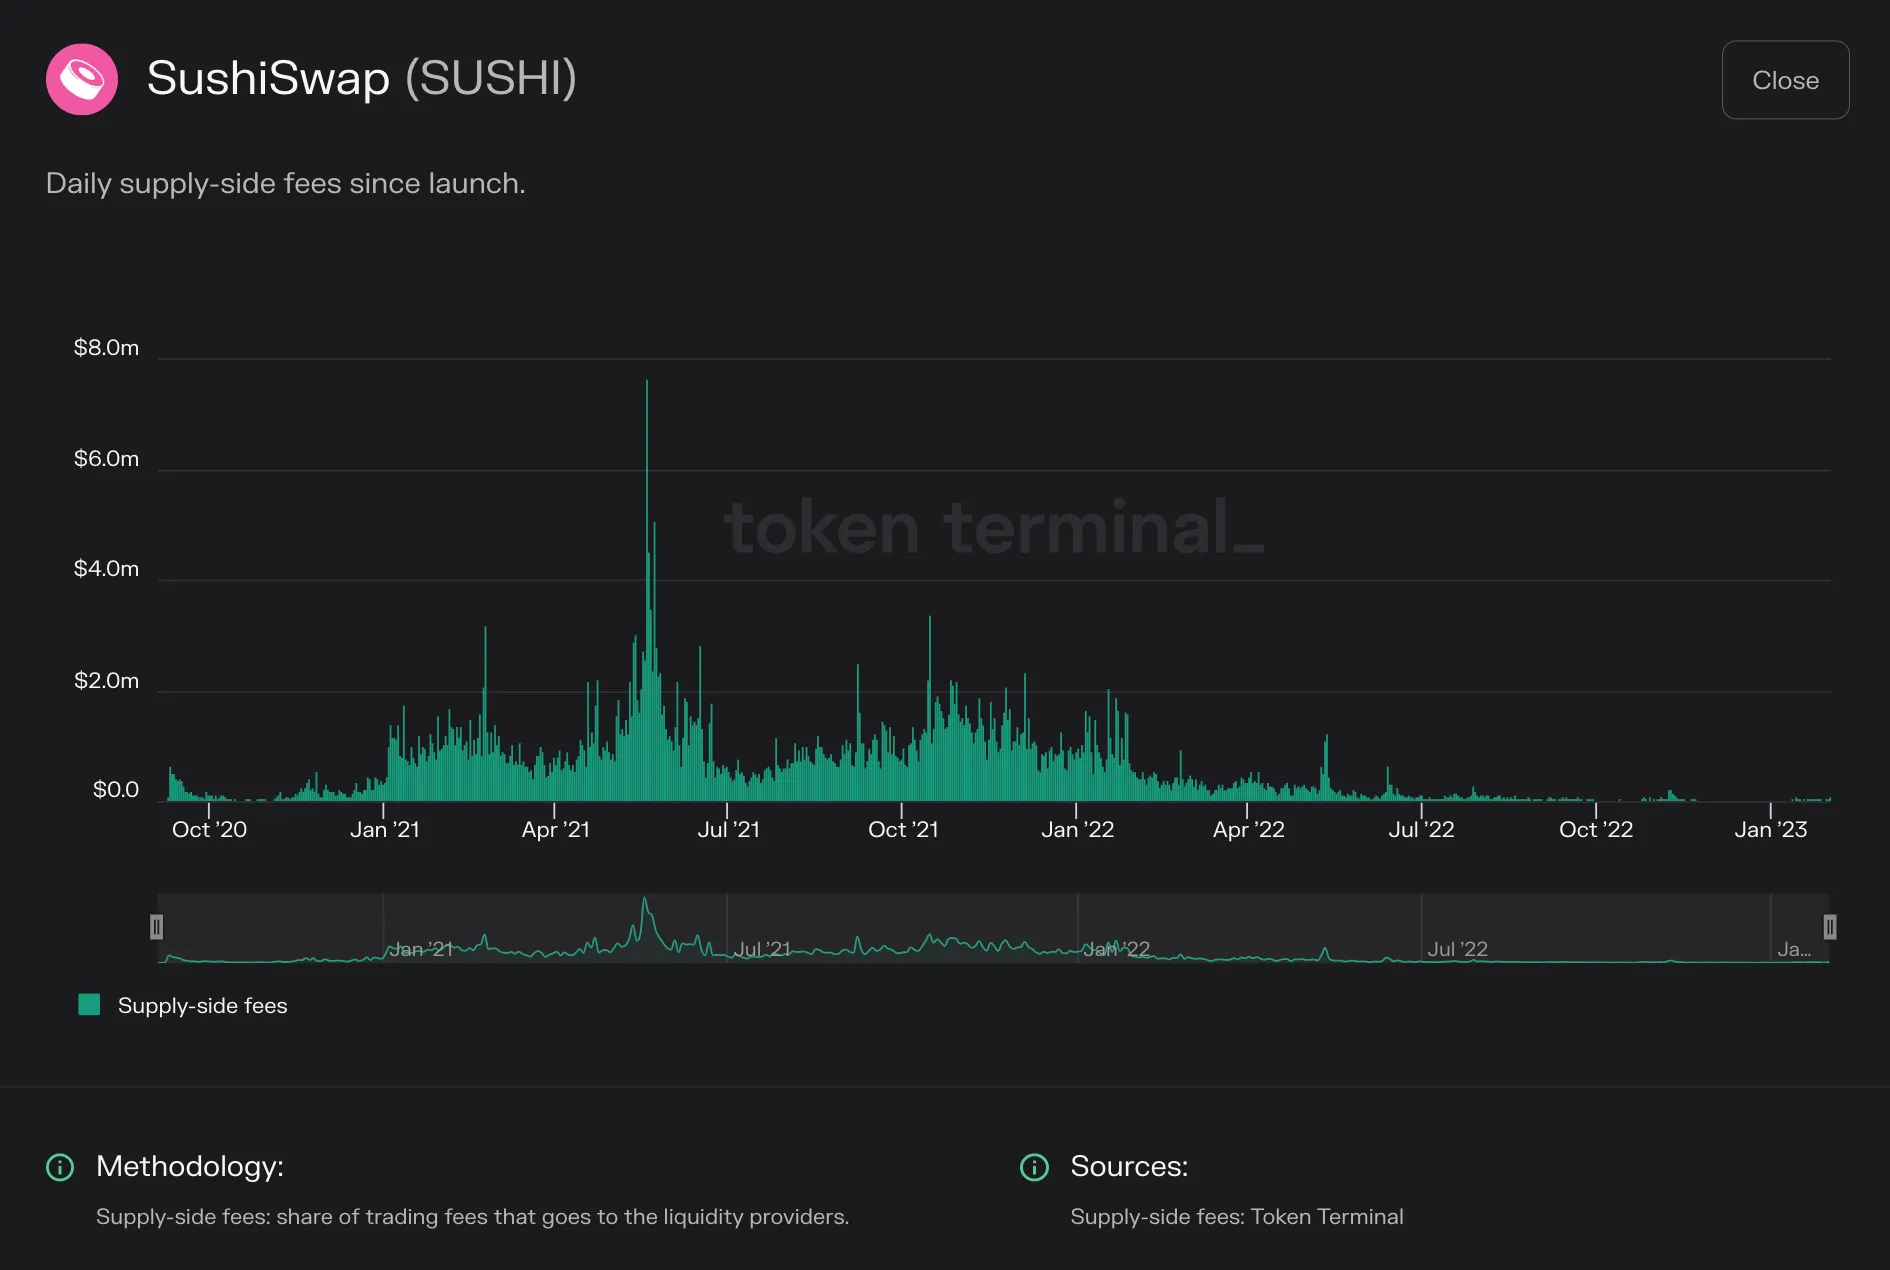Click the Supply-side fees legend label

(x=202, y=1006)
